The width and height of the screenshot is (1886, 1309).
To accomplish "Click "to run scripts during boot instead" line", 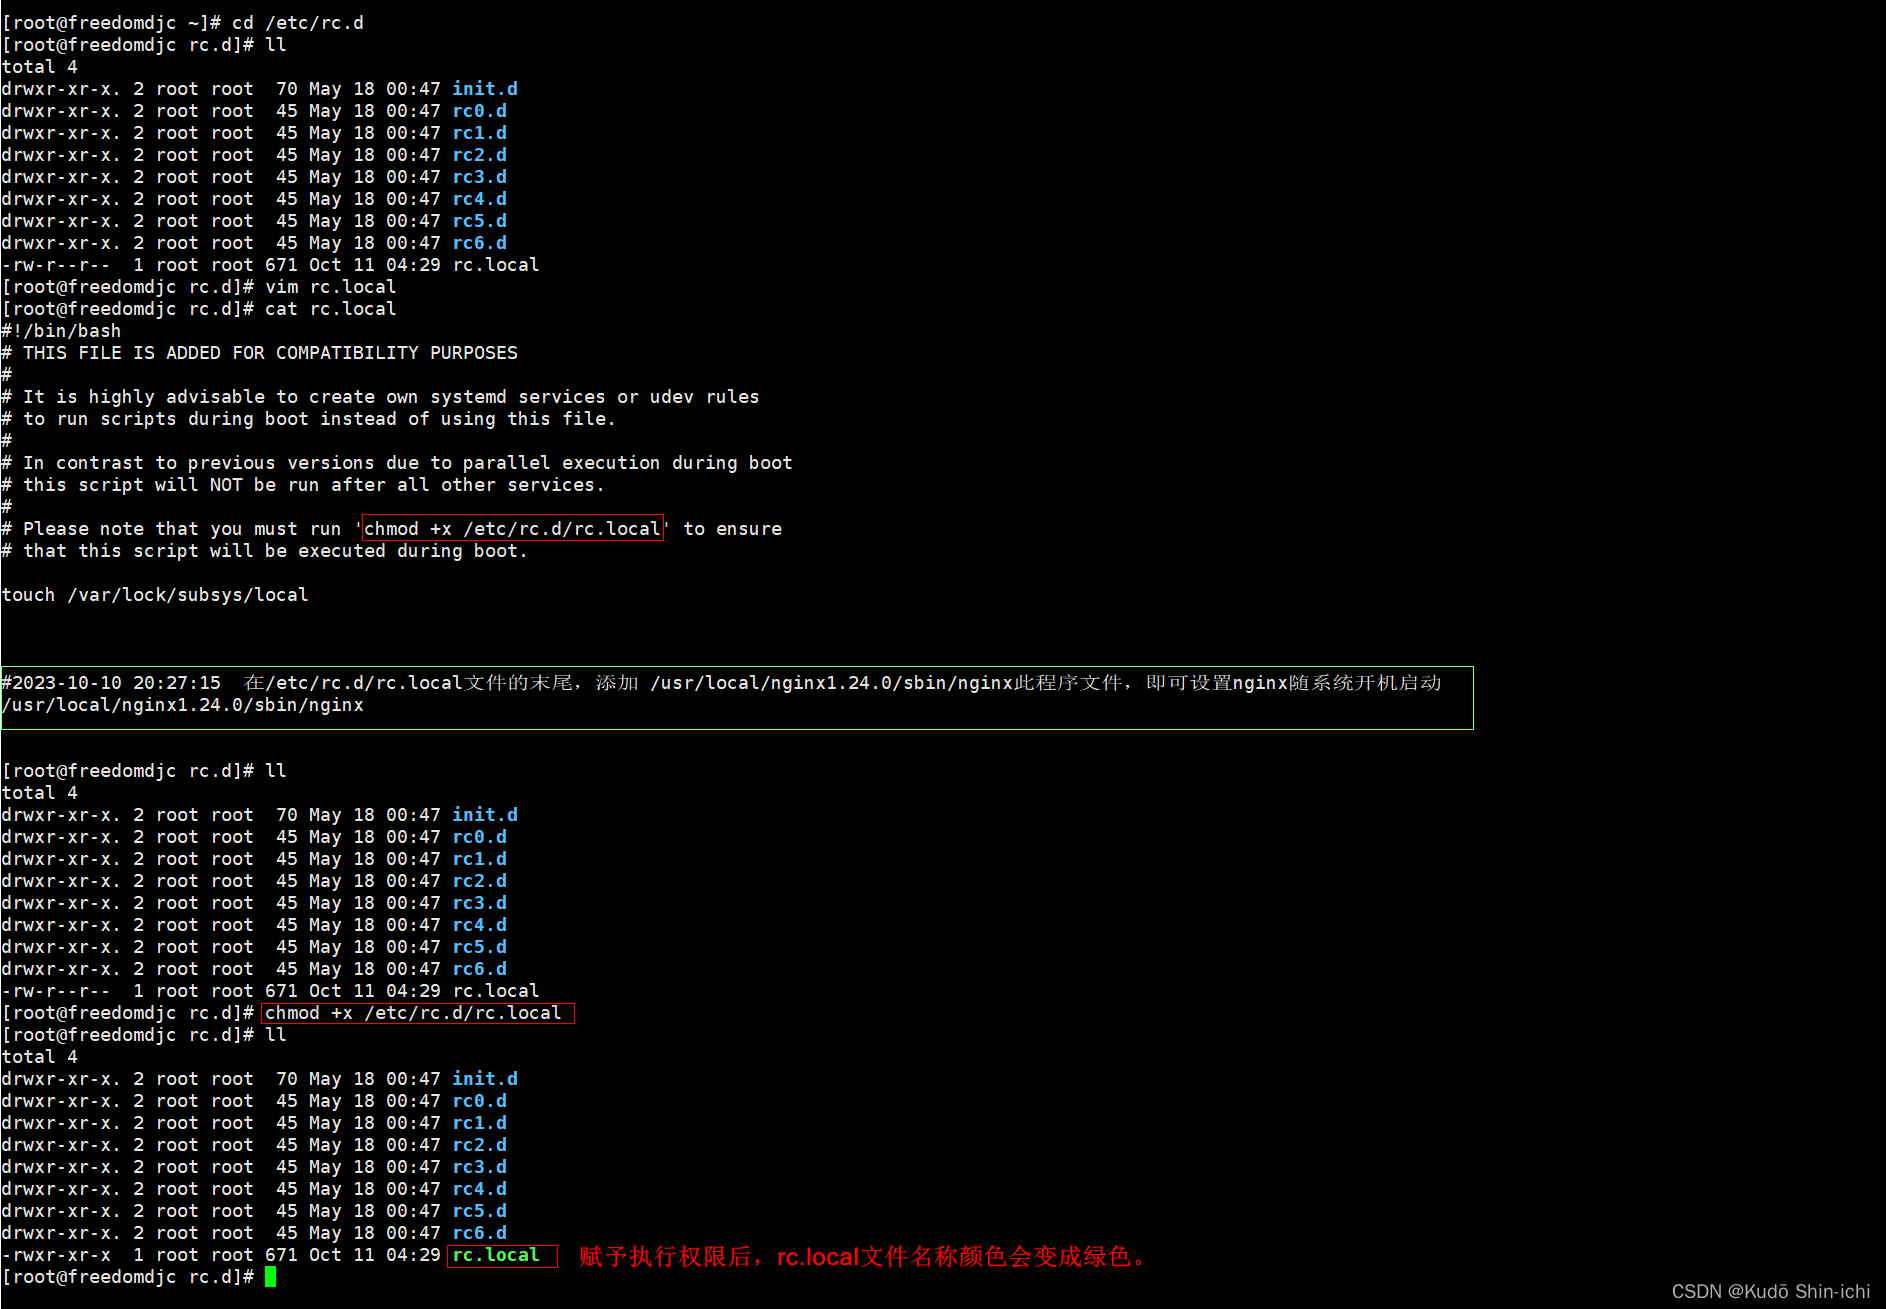I will click(309, 419).
